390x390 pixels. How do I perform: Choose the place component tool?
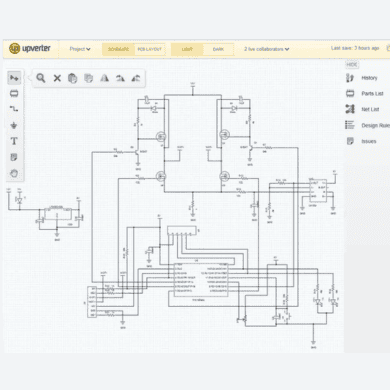coord(14,94)
